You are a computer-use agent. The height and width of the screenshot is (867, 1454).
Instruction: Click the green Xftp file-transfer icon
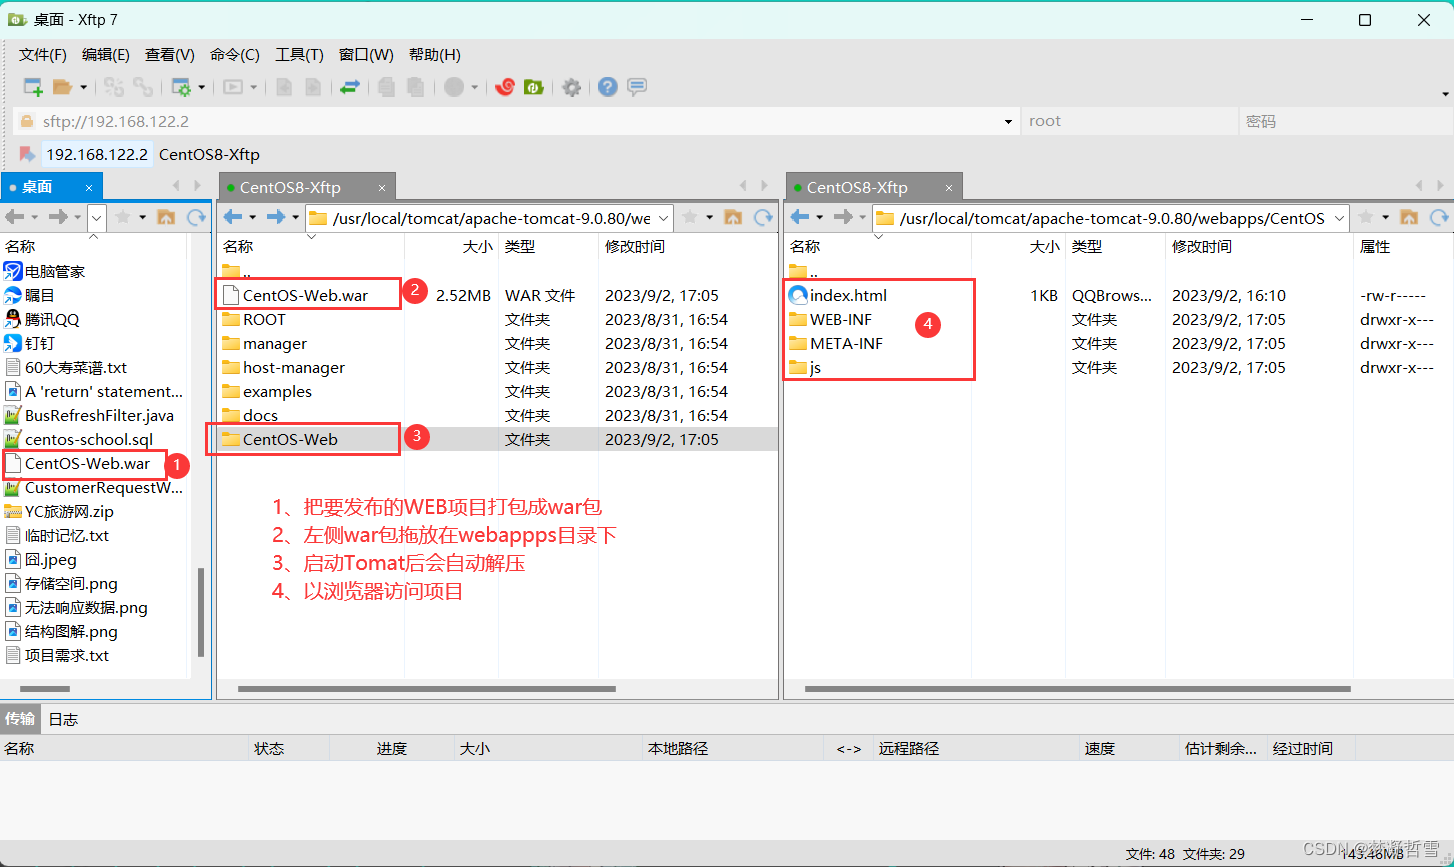tap(534, 87)
